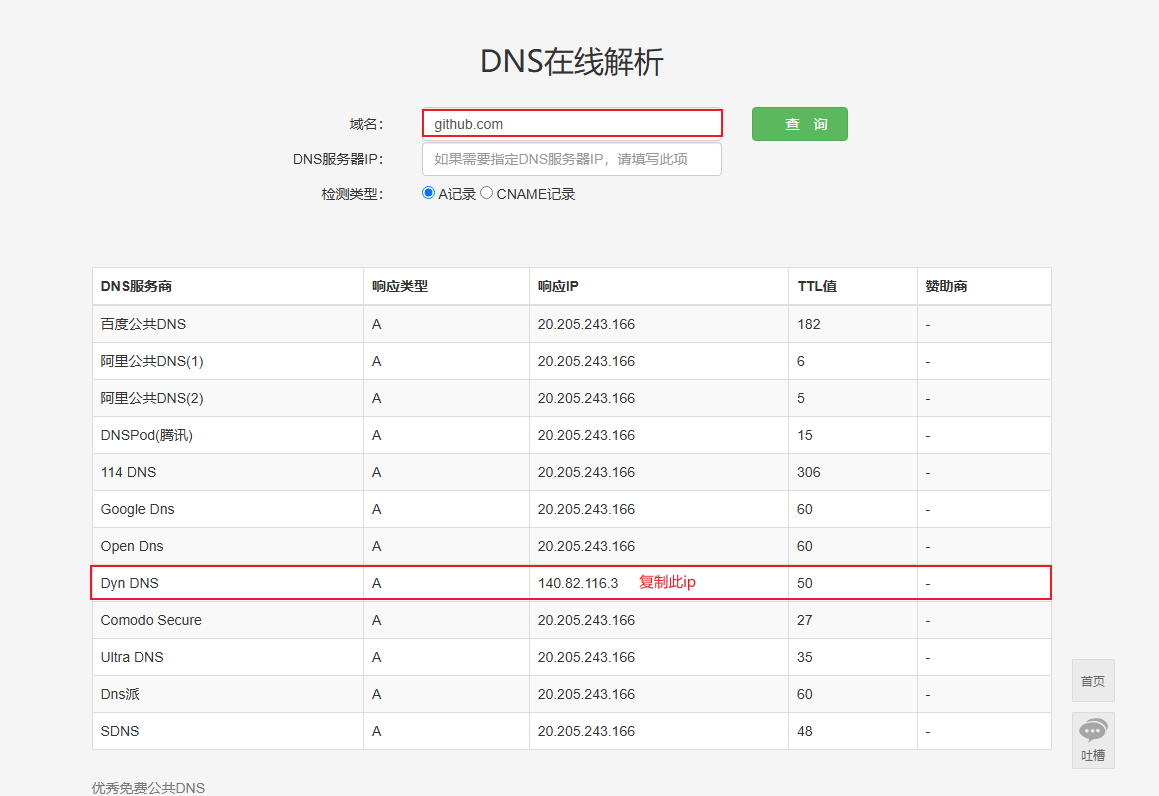Click the green 查询 query button
The width and height of the screenshot is (1159, 796).
tap(800, 124)
